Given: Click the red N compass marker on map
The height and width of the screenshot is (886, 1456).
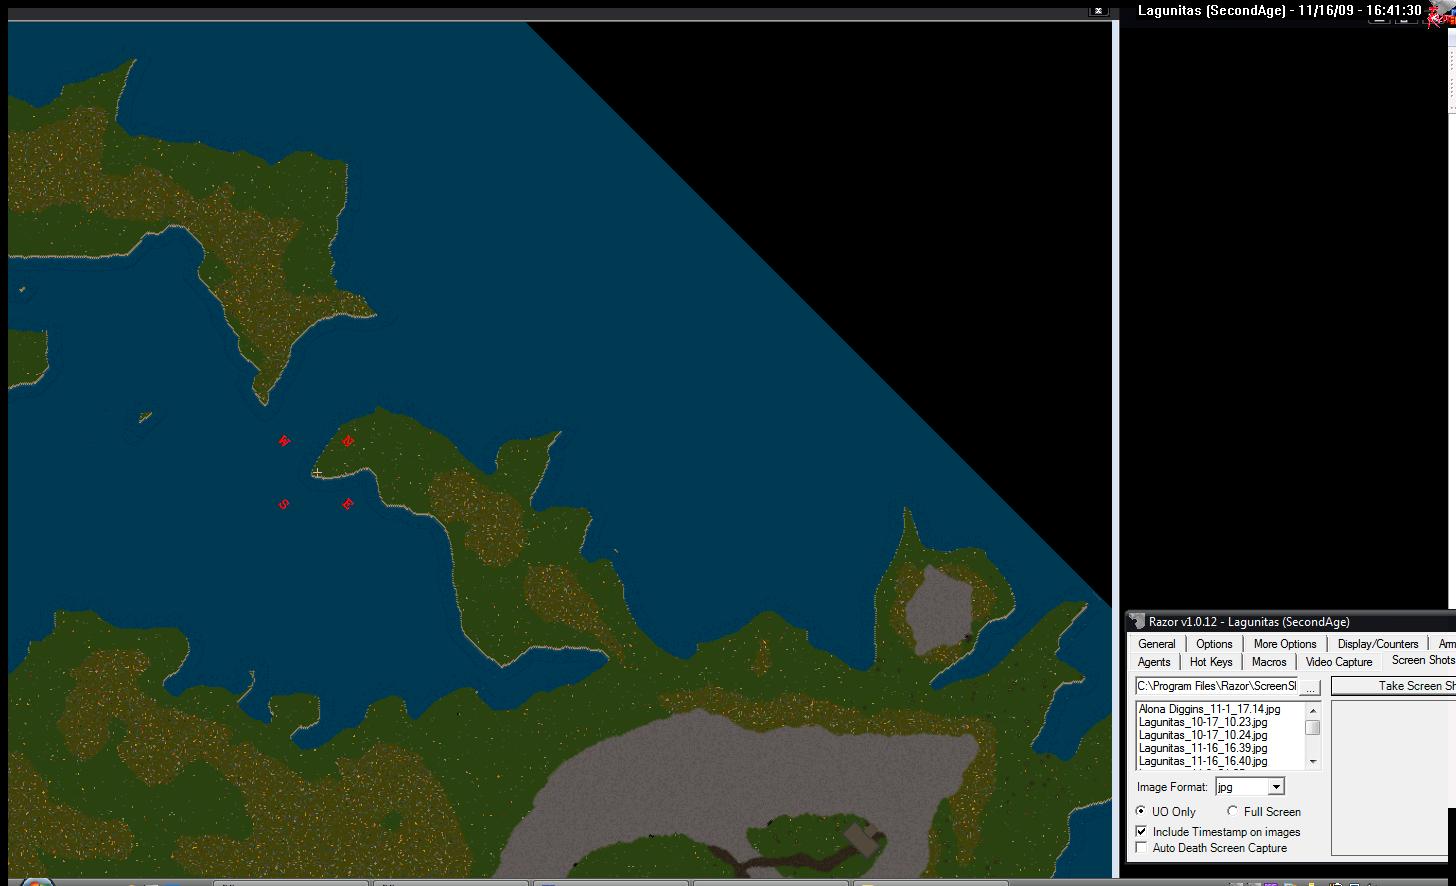Looking at the screenshot, I should pos(348,441).
